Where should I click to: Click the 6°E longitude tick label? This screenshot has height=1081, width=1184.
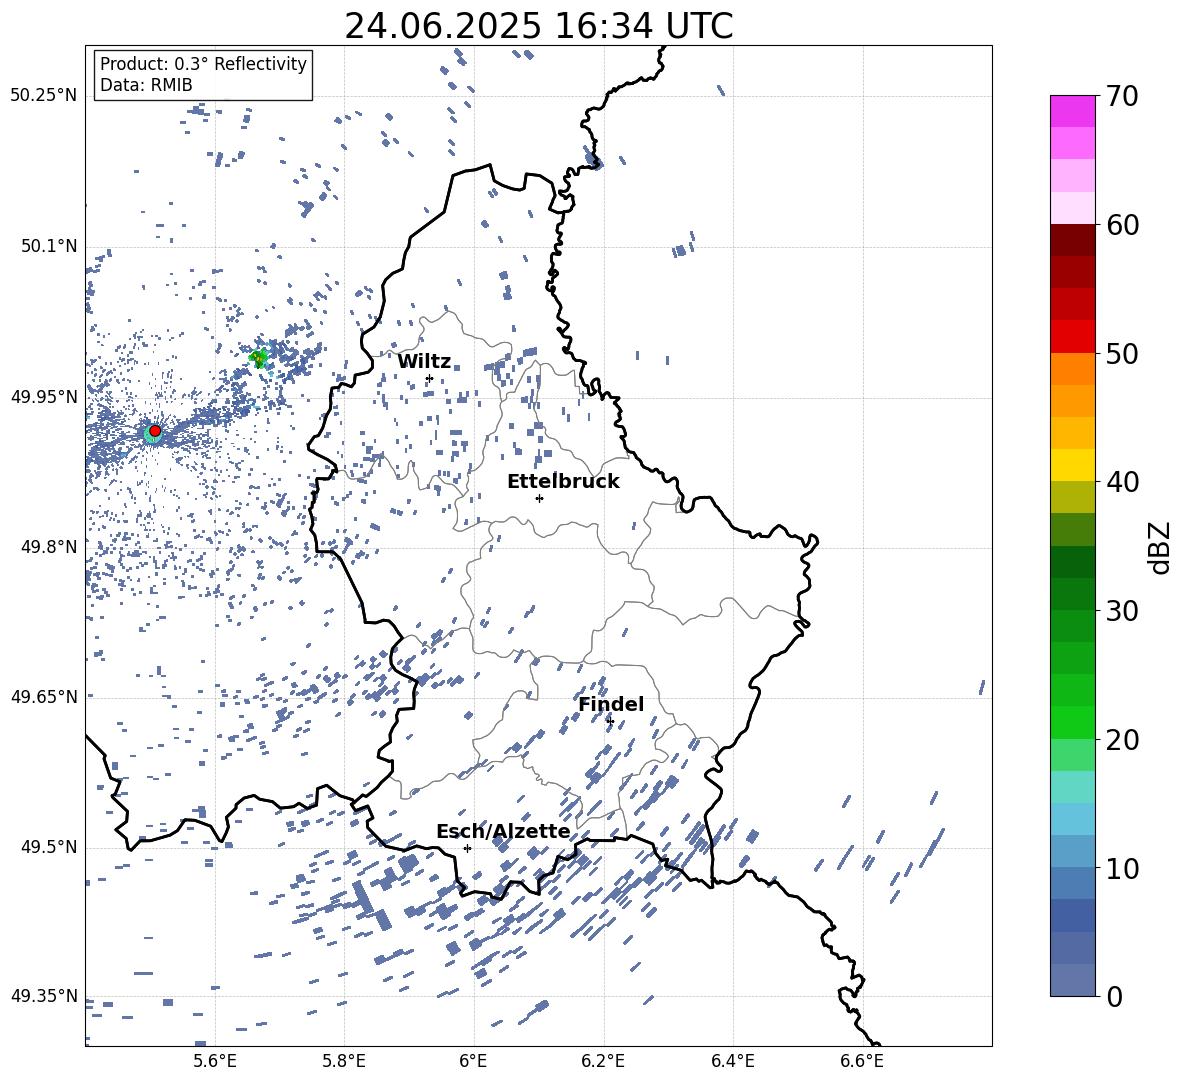coord(473,1061)
